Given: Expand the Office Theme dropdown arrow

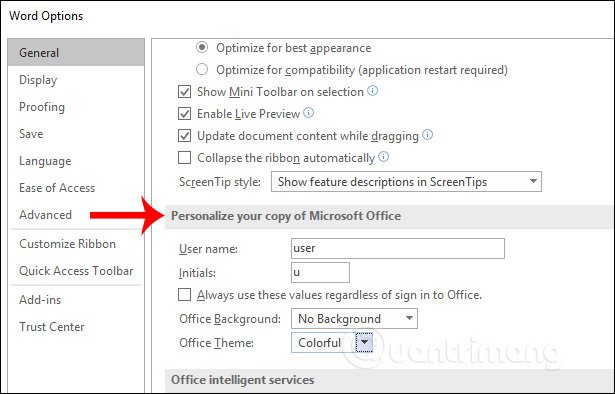Looking at the screenshot, I should click(x=364, y=342).
